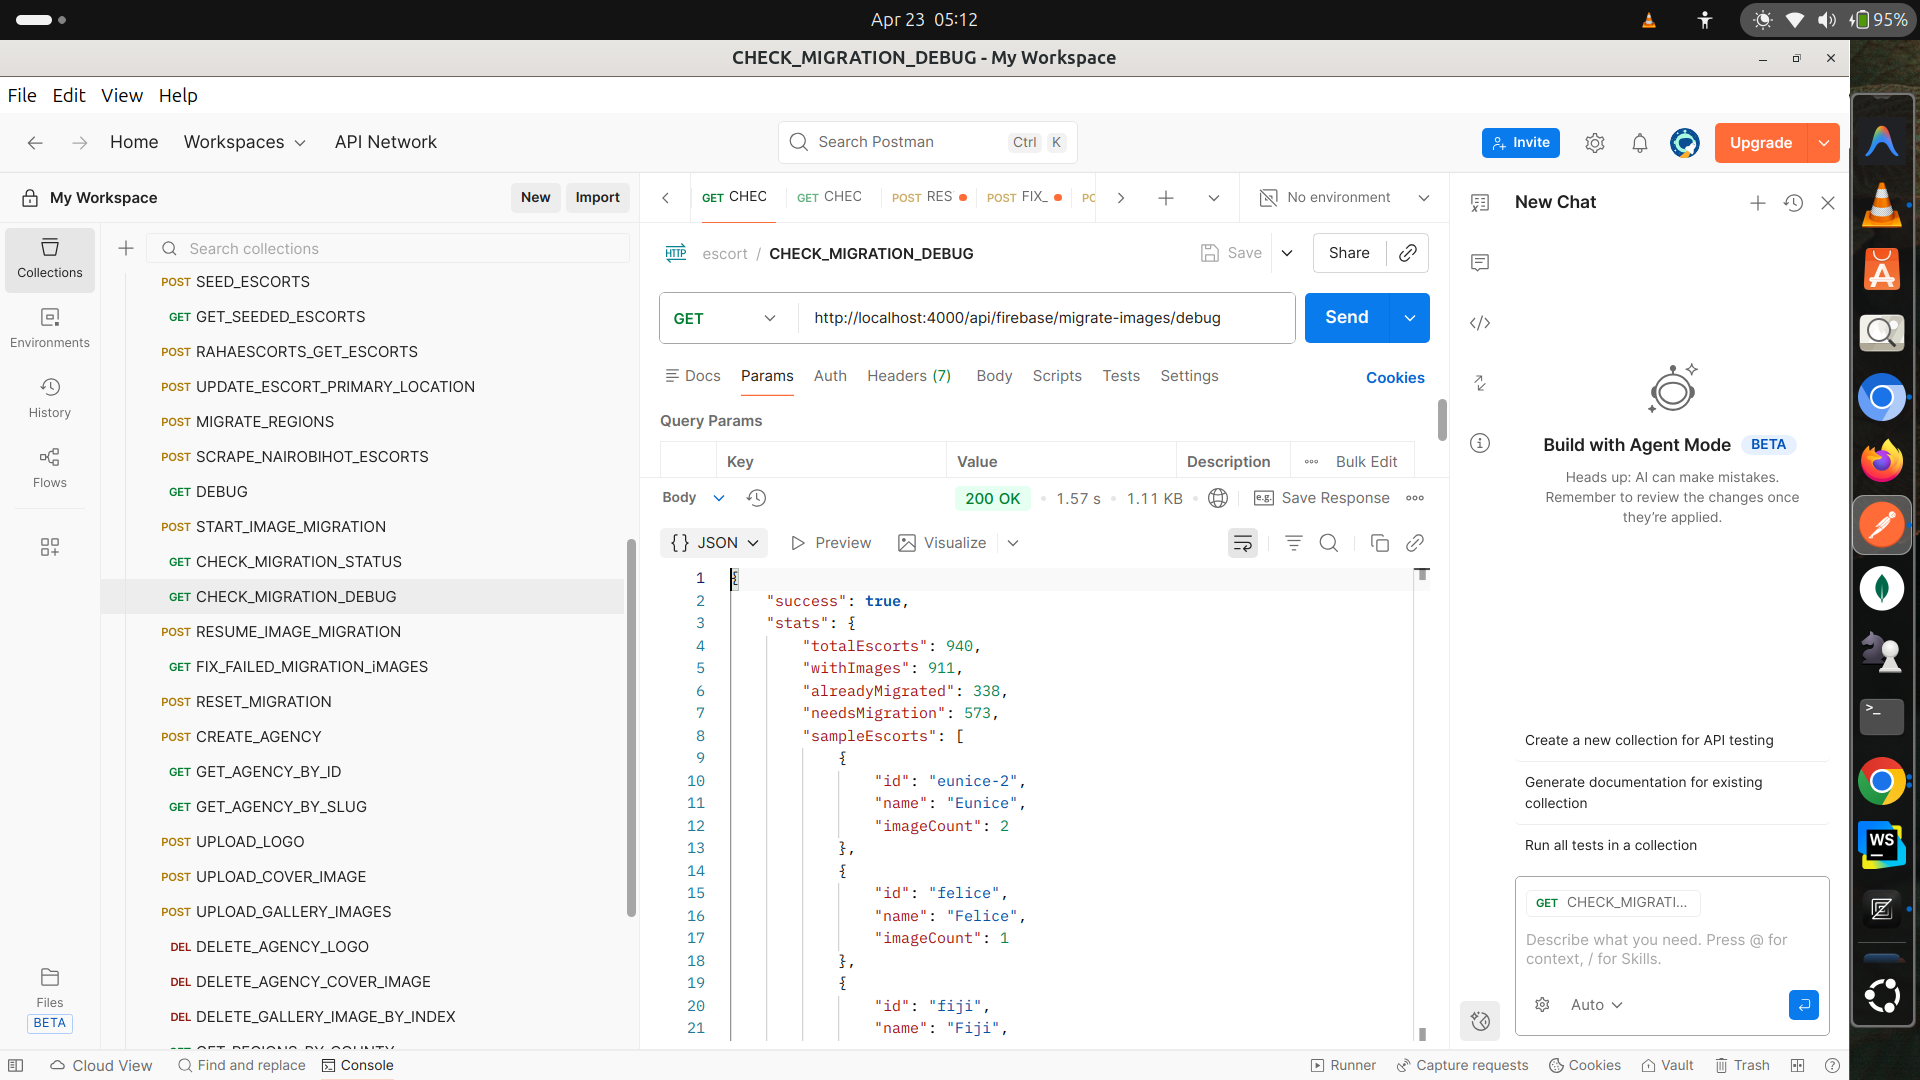Select the RESET_MIGRATION request
The width and height of the screenshot is (1920, 1080).
[x=263, y=702]
